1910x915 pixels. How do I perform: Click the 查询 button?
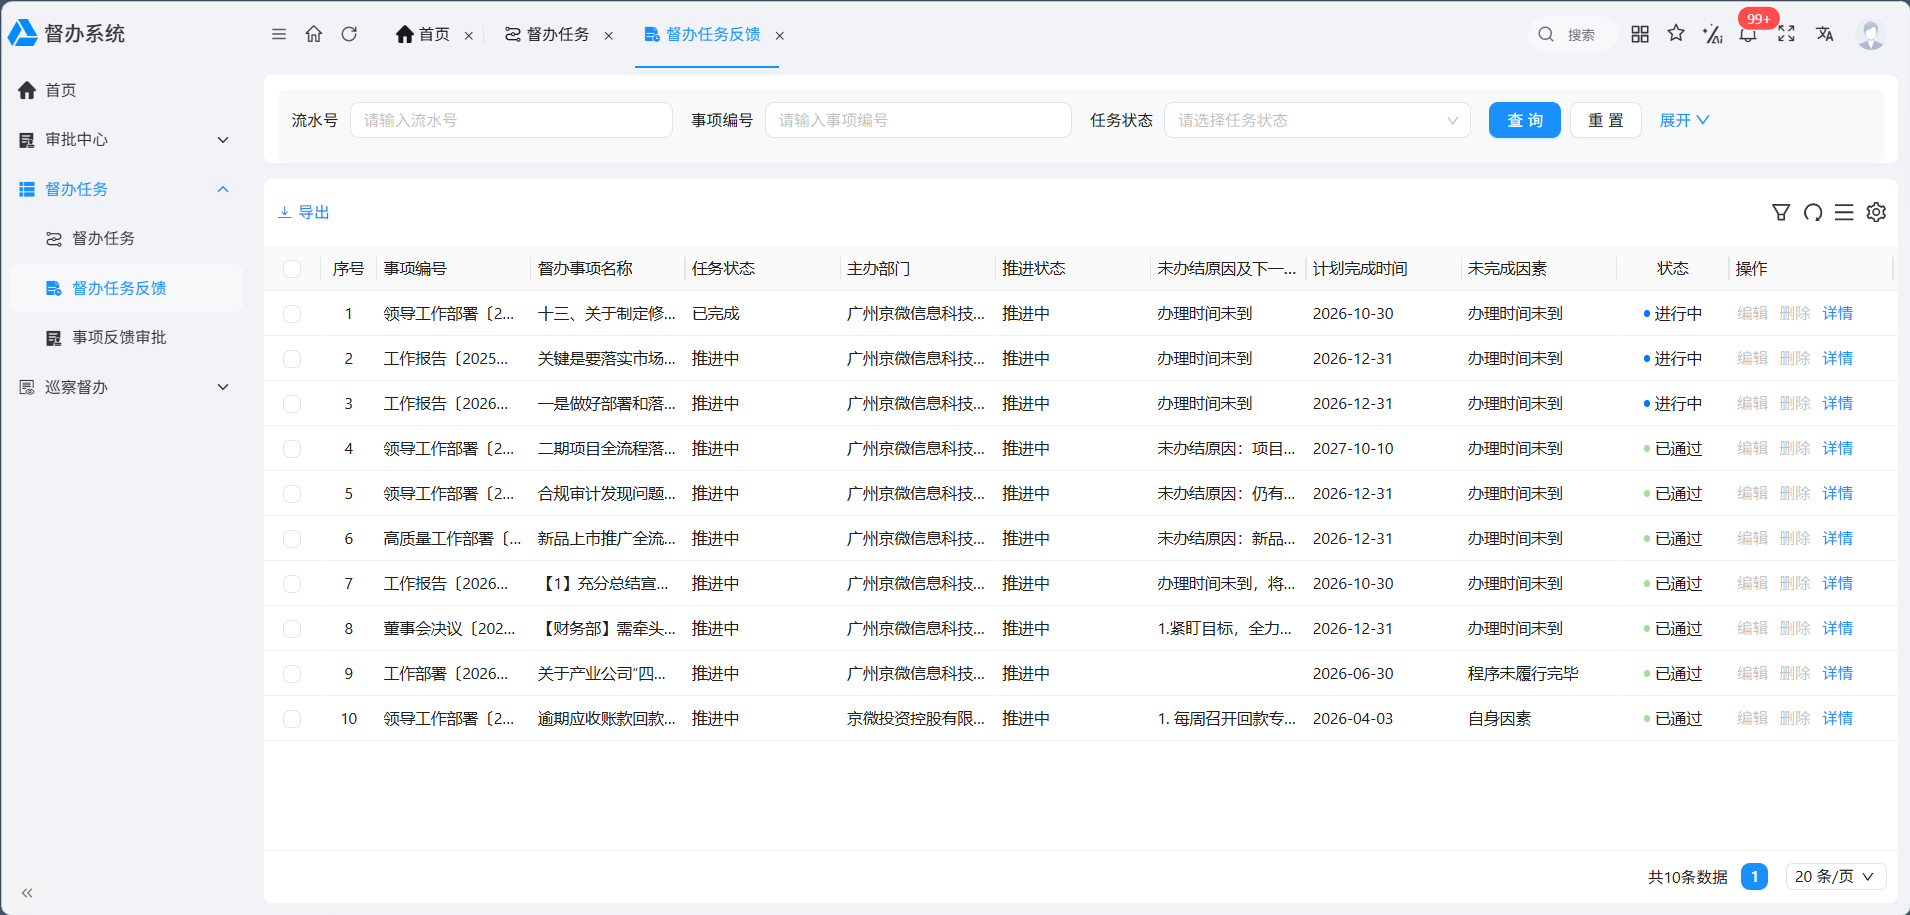[1525, 120]
